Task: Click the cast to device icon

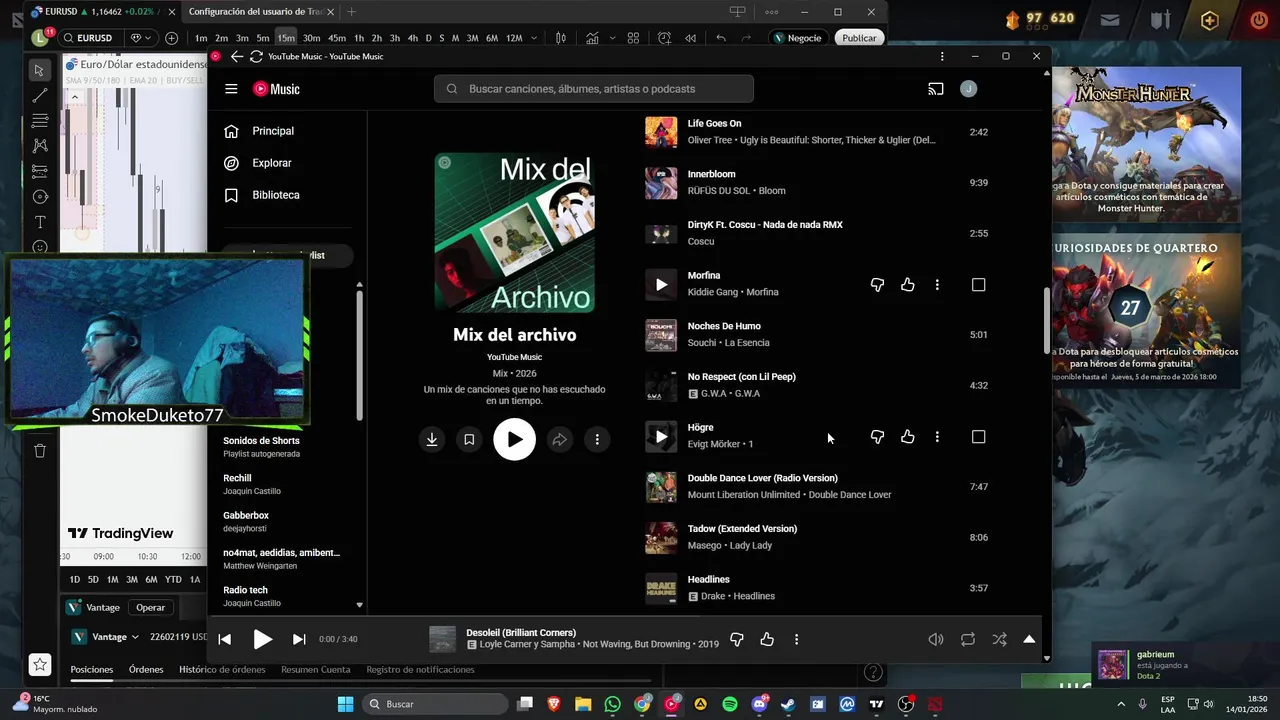Action: pyautogui.click(x=936, y=89)
